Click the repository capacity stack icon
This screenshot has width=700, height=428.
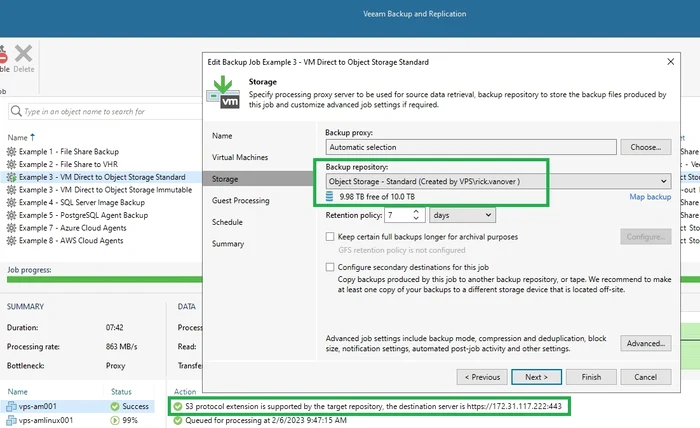(x=329, y=196)
